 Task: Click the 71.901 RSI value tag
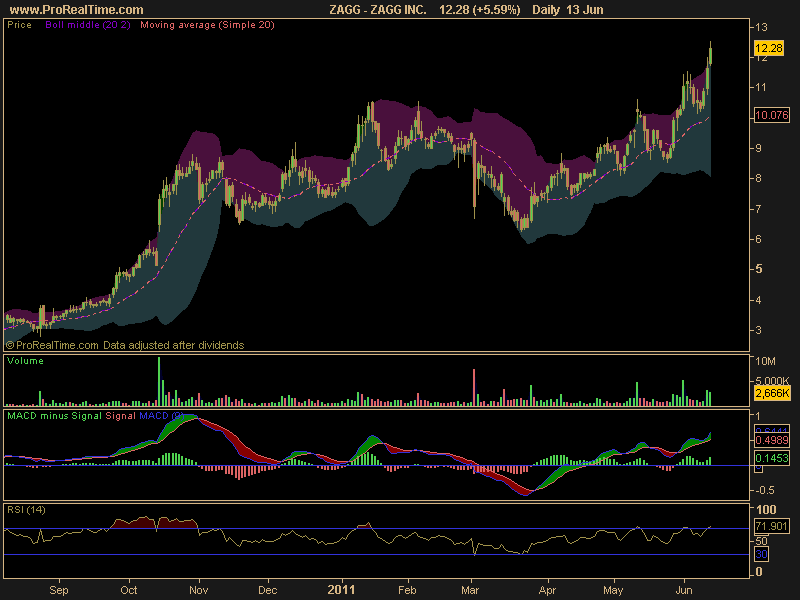click(771, 526)
